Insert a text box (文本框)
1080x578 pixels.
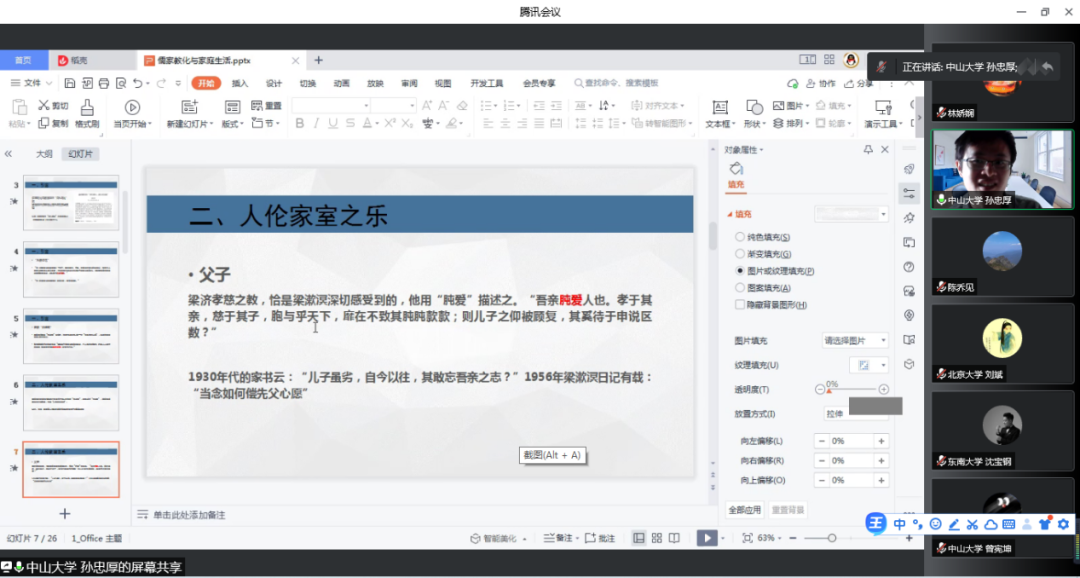click(x=720, y=114)
